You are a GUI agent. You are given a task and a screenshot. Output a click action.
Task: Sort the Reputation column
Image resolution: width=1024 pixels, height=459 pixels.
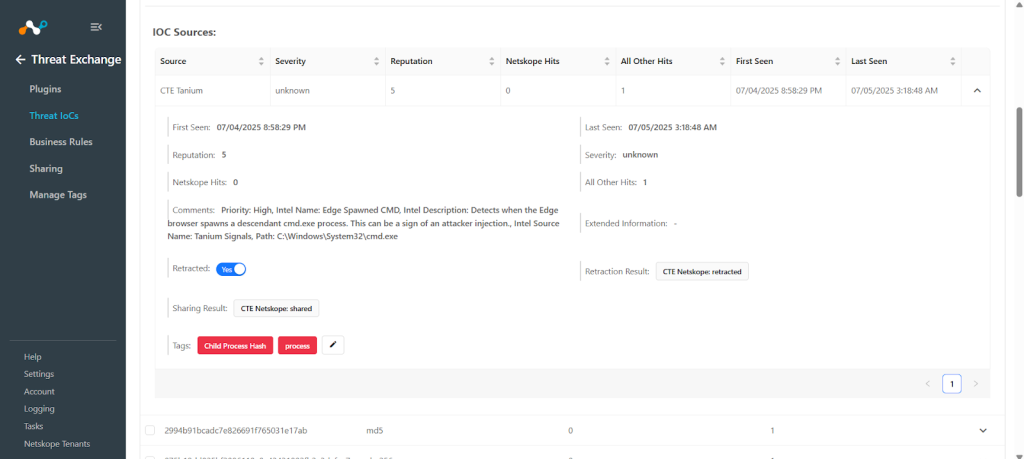point(492,61)
